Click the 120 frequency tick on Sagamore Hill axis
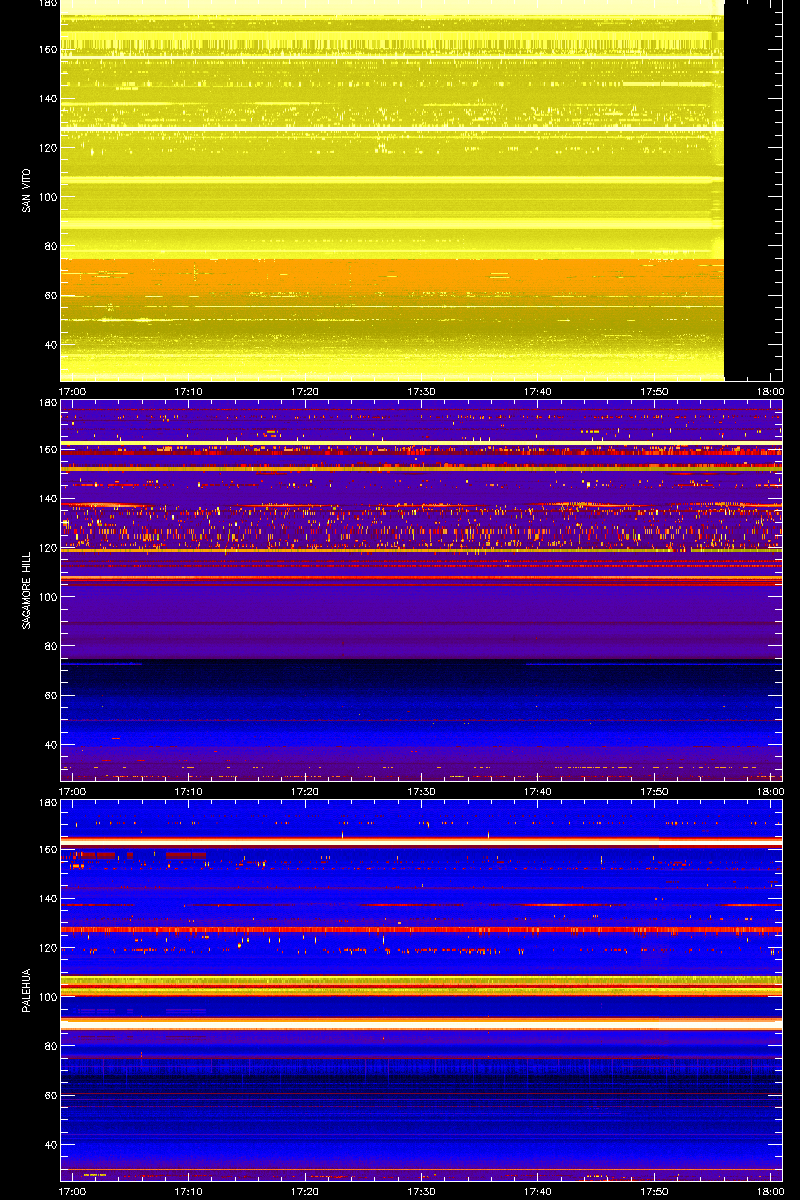 click(47, 548)
